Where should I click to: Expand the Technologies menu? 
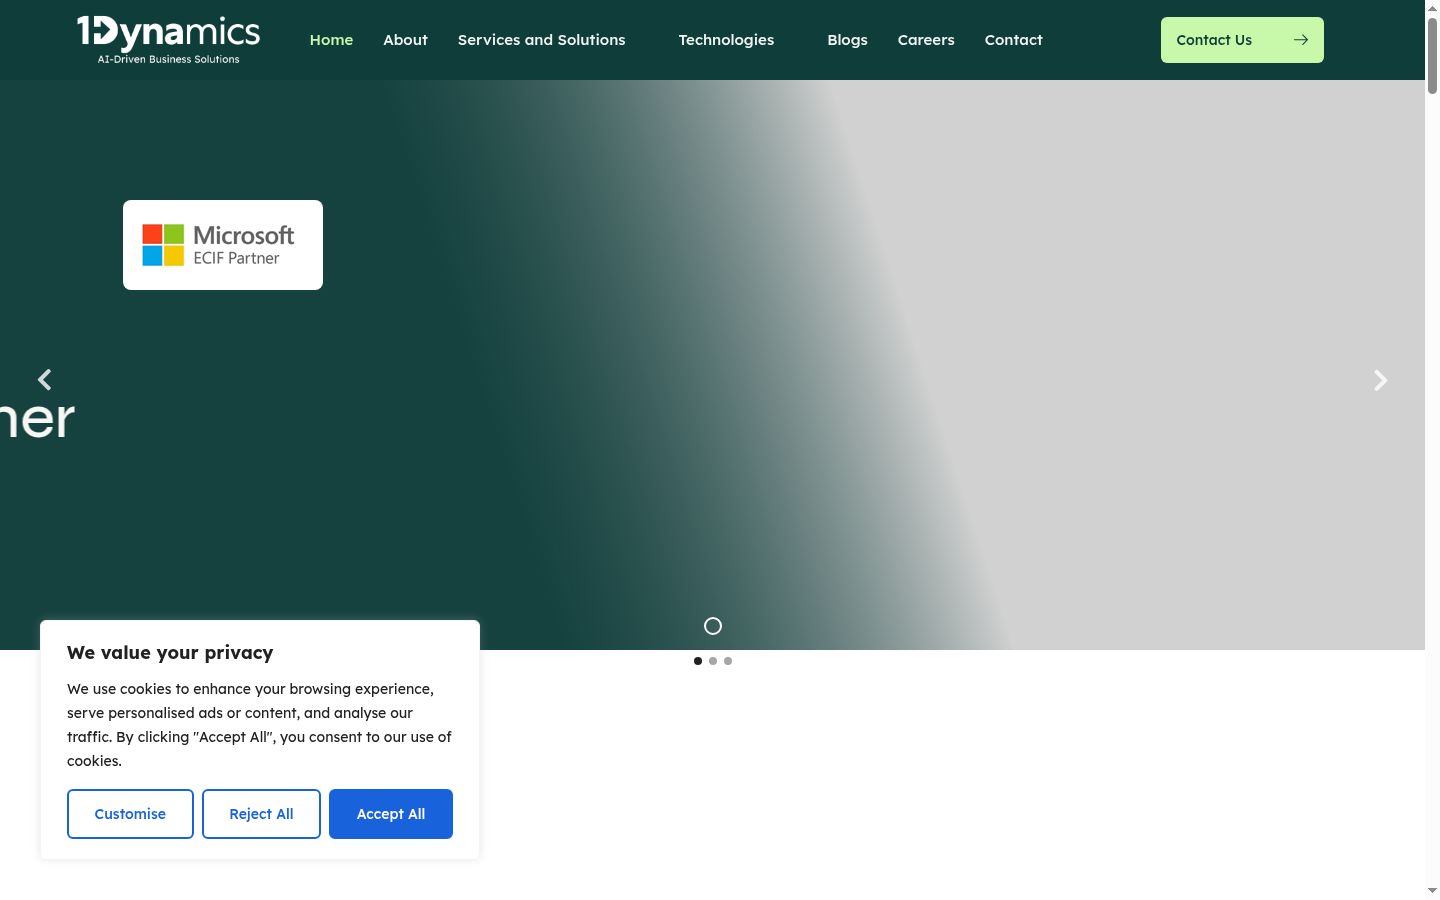click(x=726, y=40)
